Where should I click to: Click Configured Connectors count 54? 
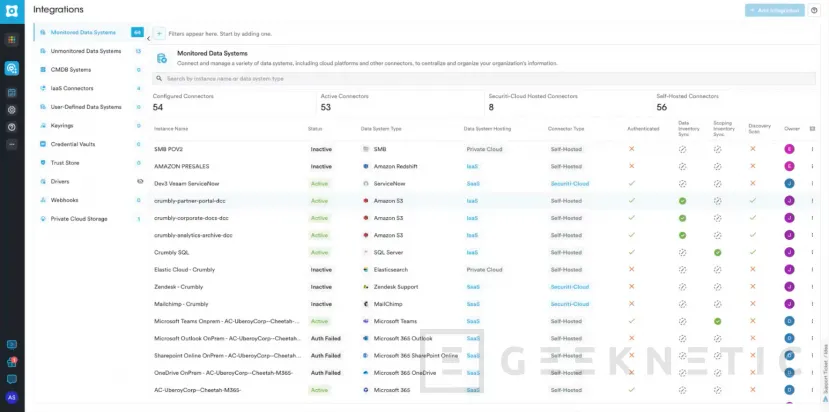pyautogui.click(x=158, y=107)
